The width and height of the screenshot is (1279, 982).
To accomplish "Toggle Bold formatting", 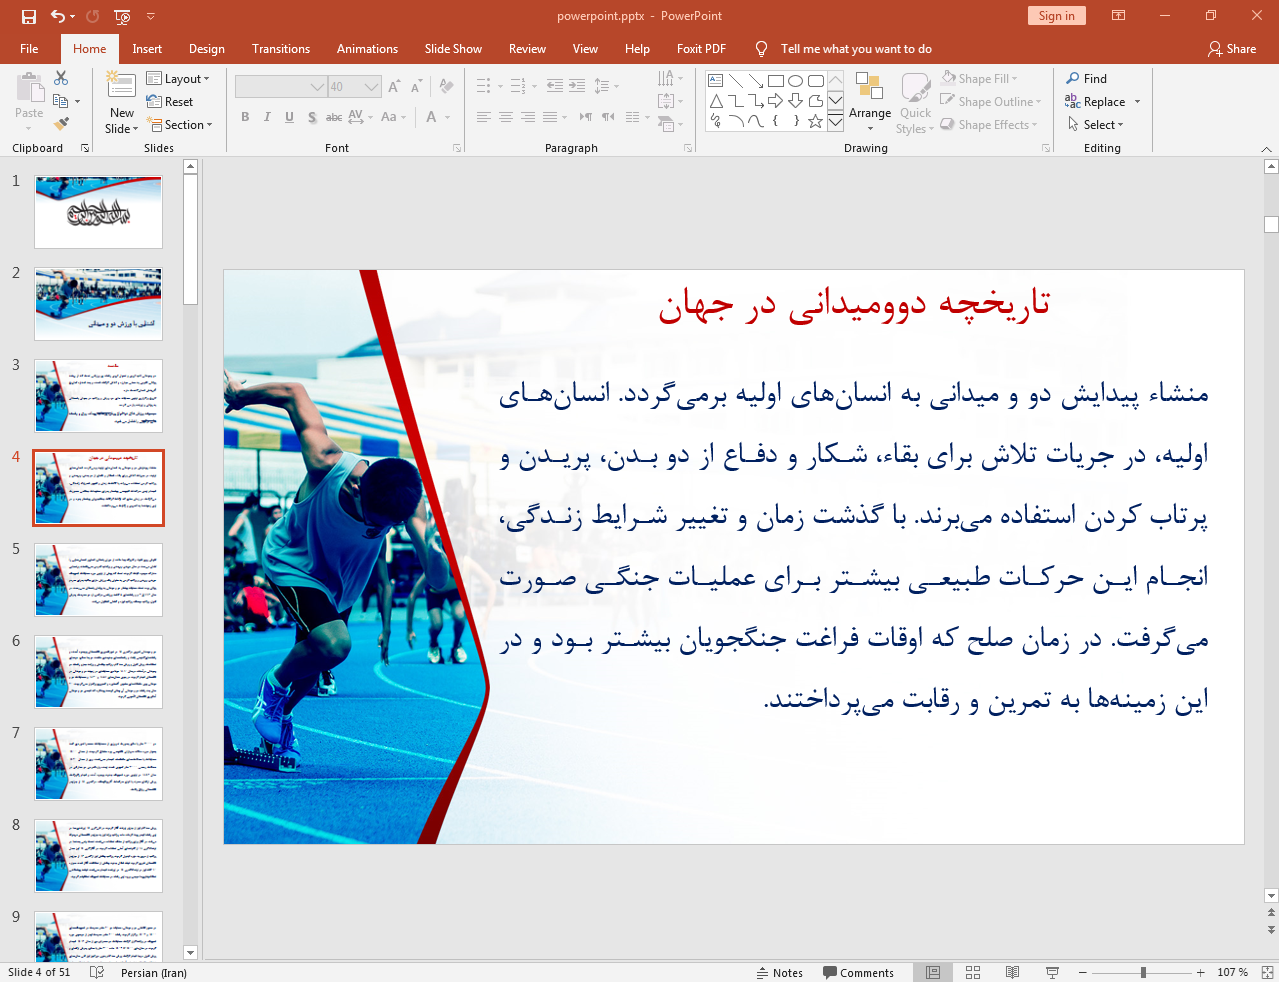I will [x=245, y=117].
